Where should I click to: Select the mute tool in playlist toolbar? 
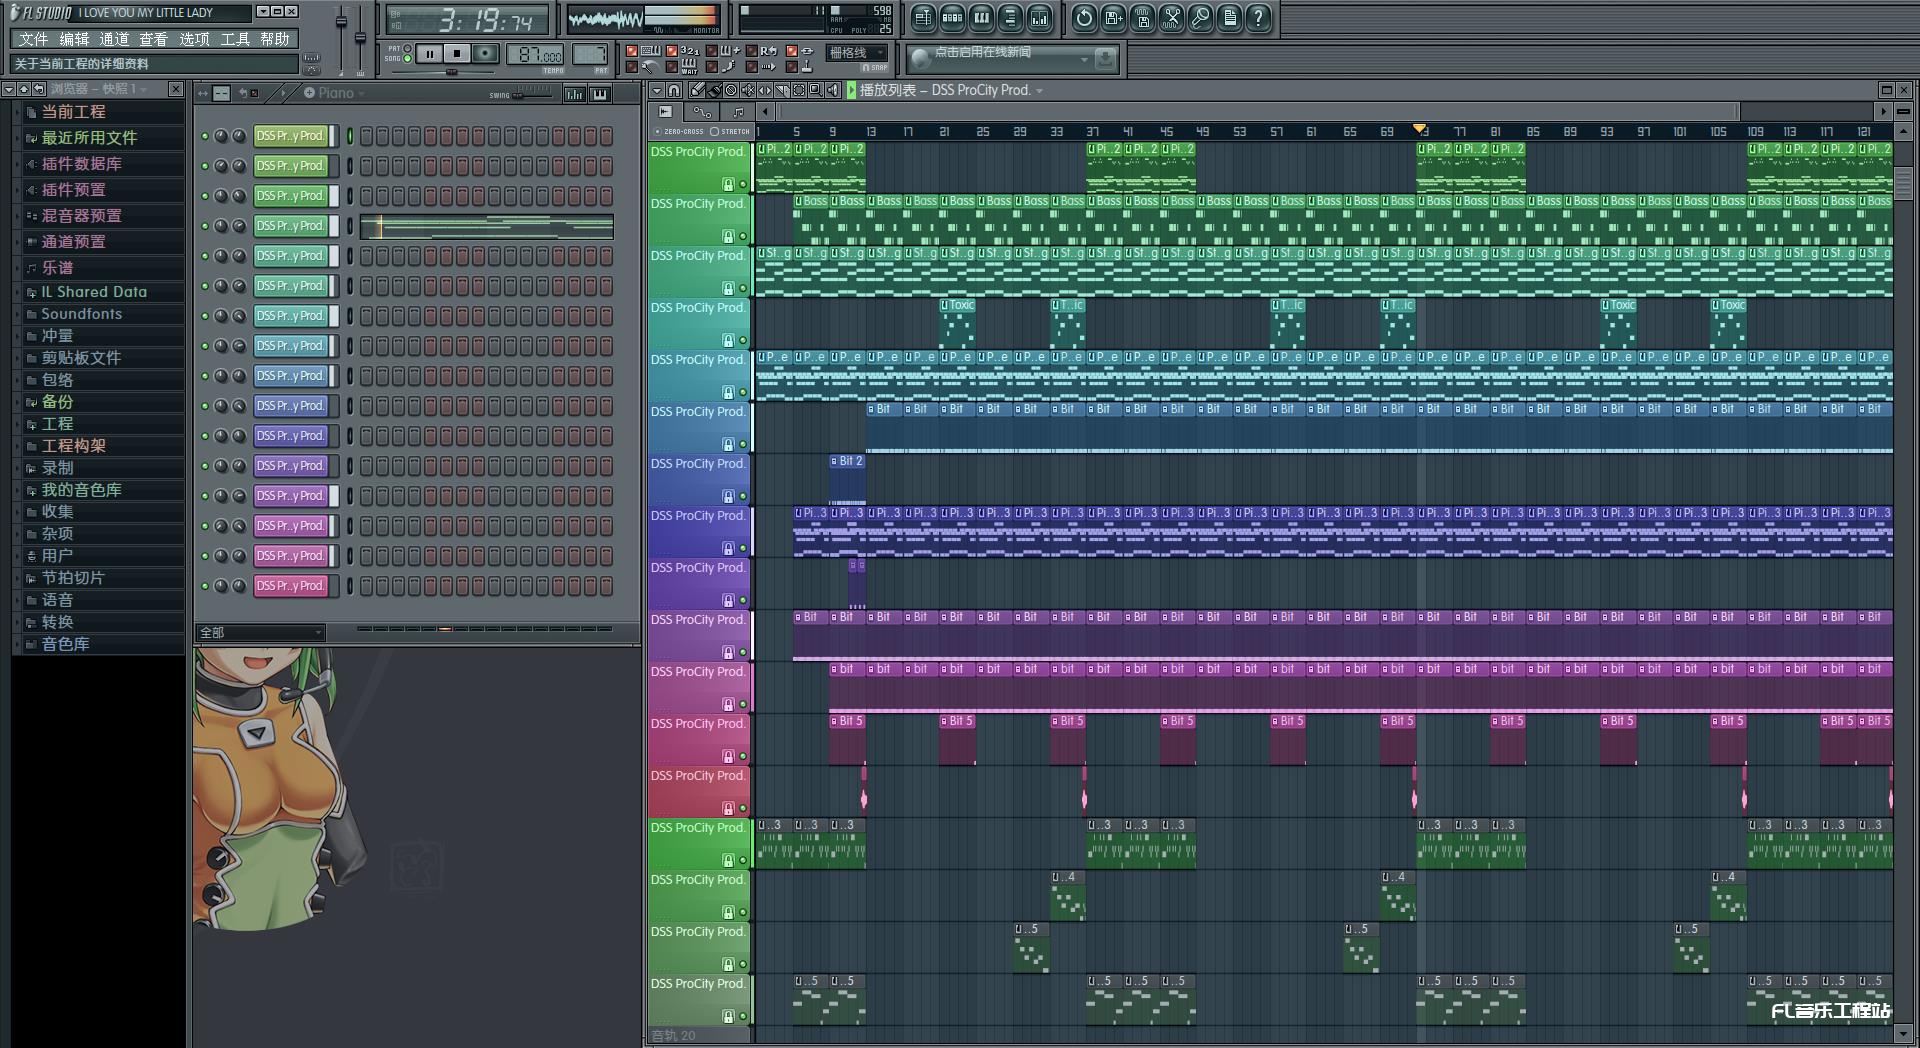(748, 90)
